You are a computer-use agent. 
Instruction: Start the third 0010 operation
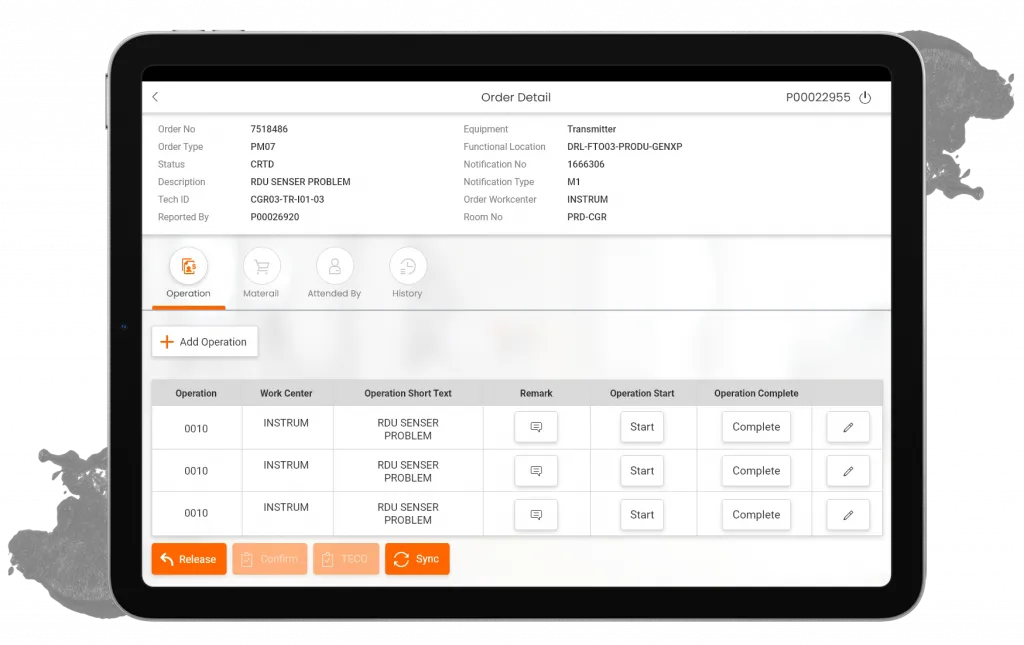click(x=642, y=514)
